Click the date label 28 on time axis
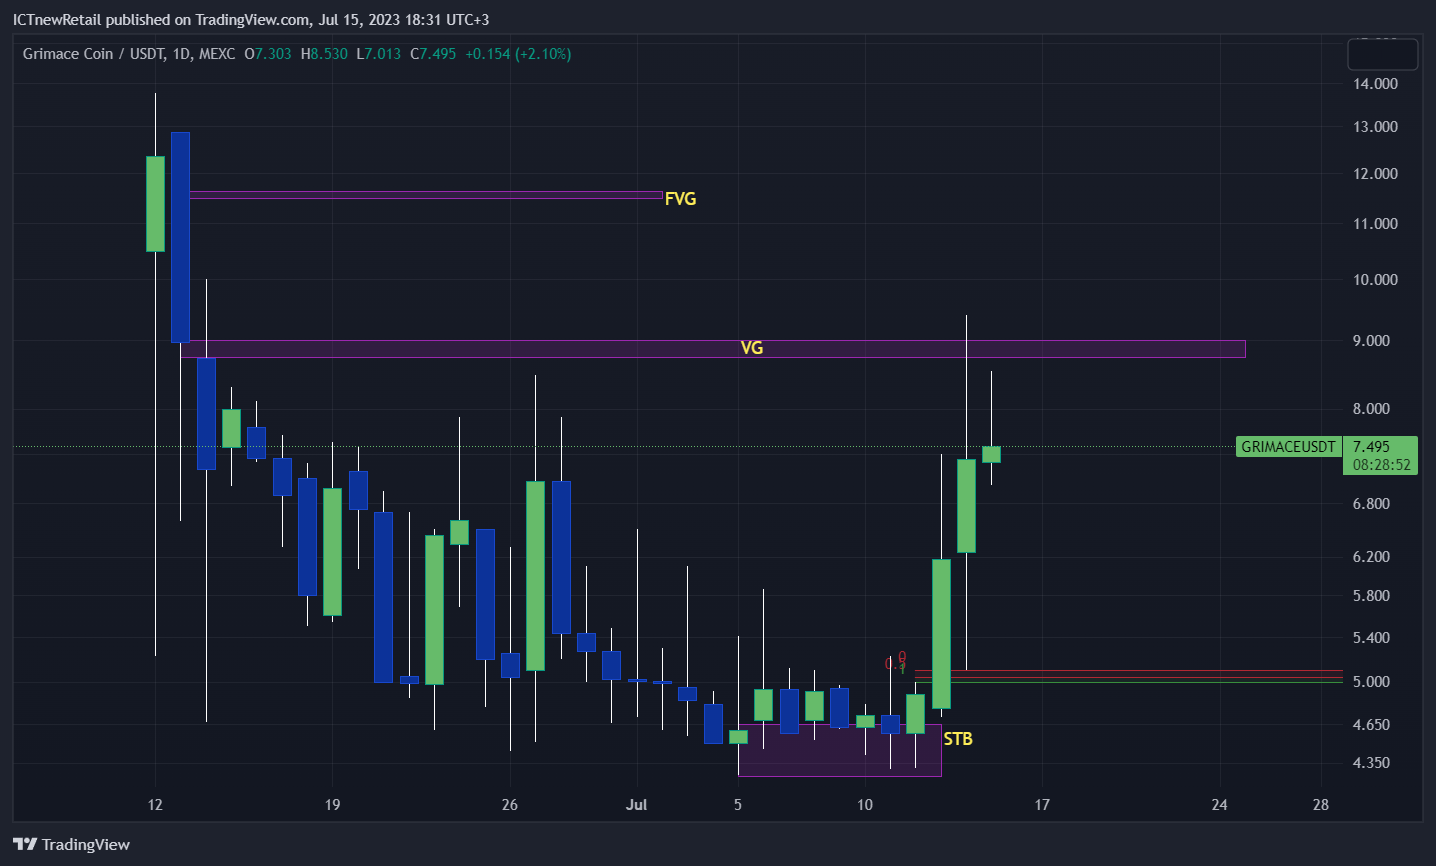This screenshot has height=866, width=1436. point(1321,805)
